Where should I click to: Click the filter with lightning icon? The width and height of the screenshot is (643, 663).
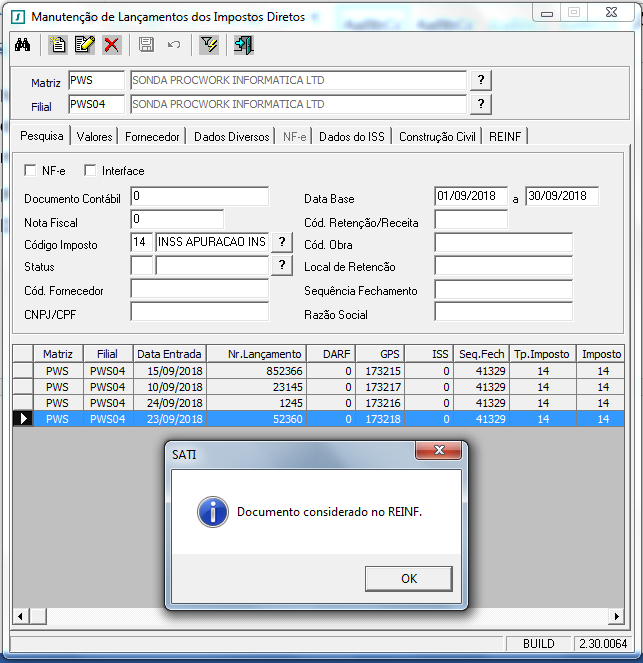pos(209,45)
